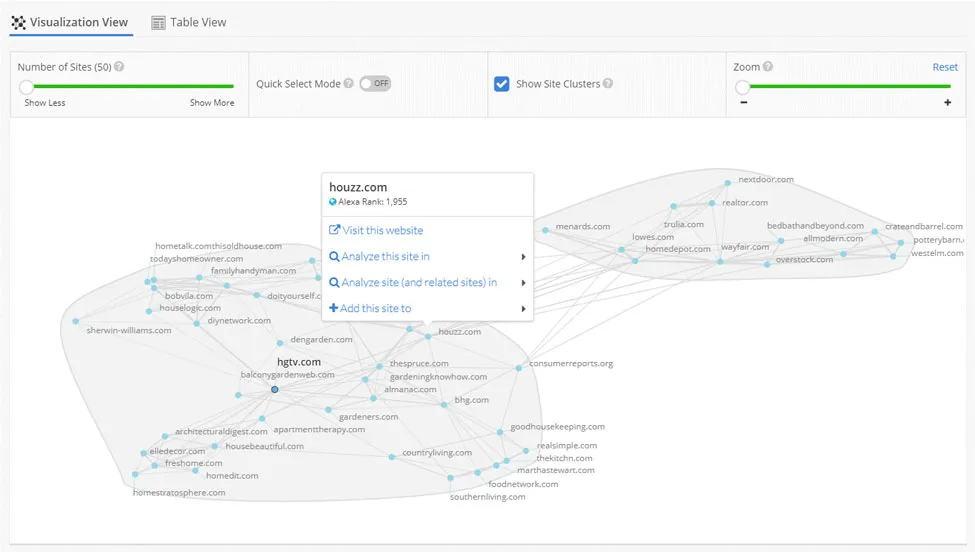Click the zoom out minus icon

pos(743,103)
